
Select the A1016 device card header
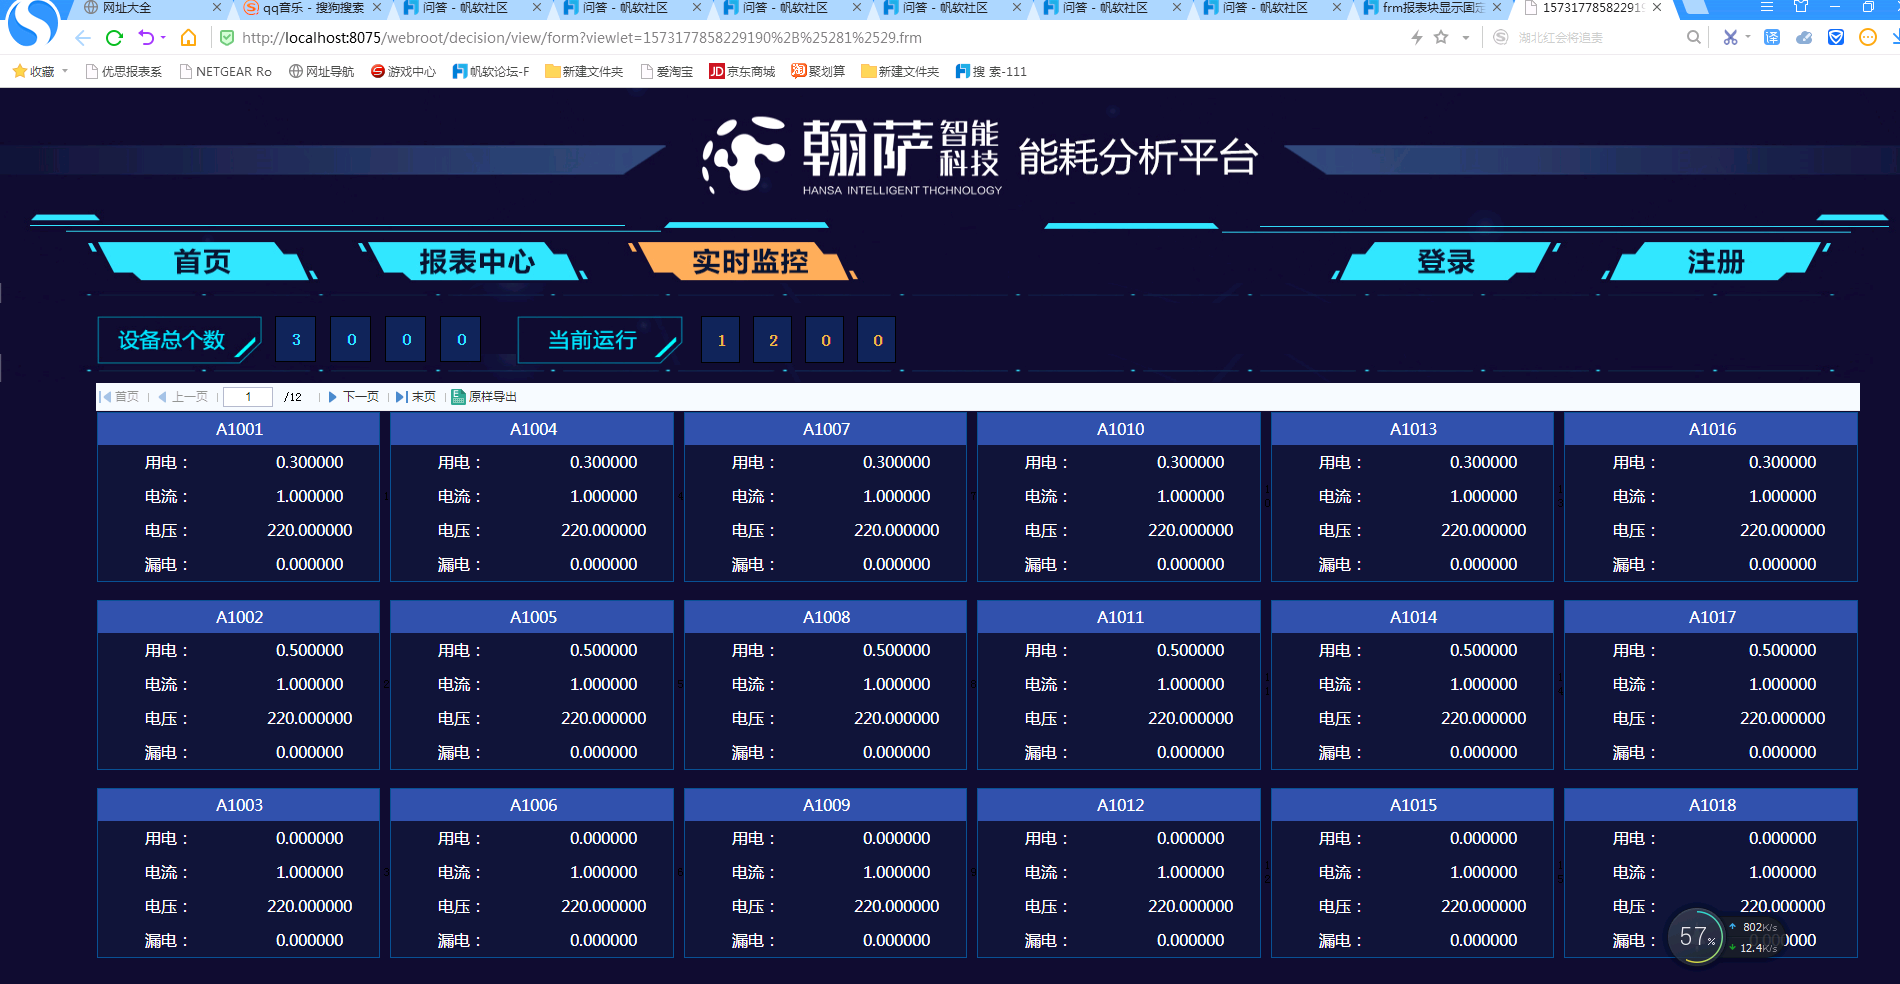coord(1712,429)
